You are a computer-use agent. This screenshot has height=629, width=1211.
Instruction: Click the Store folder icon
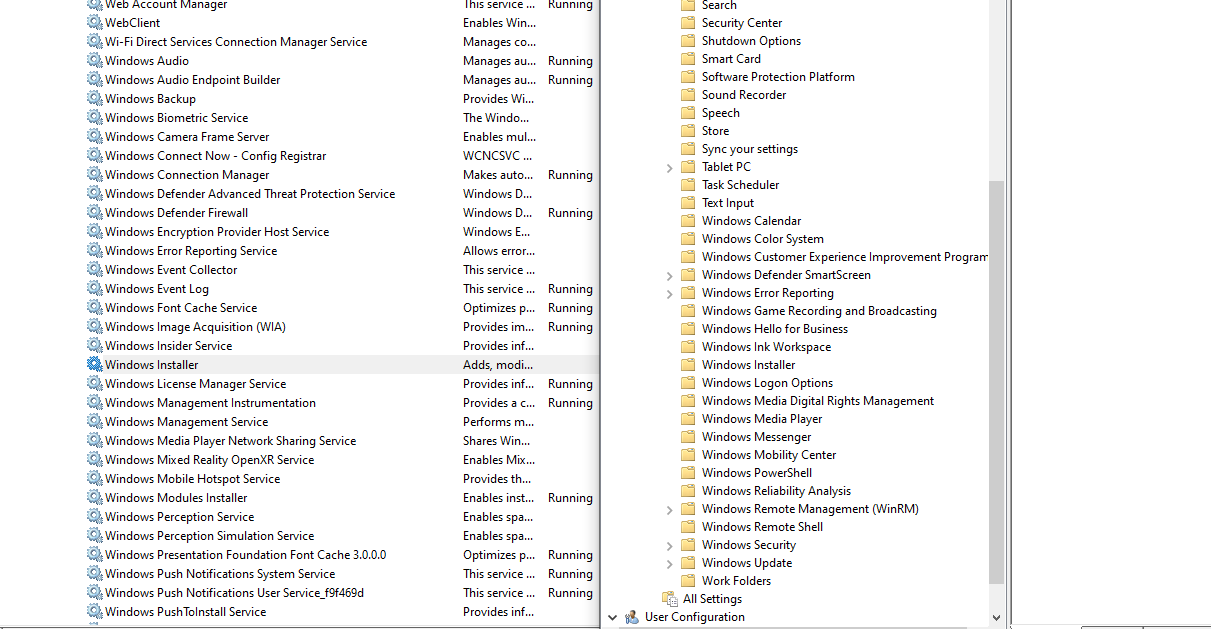688,131
